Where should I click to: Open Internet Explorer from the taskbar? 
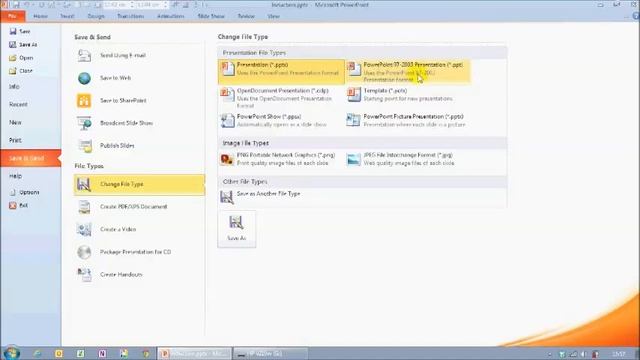(37, 353)
